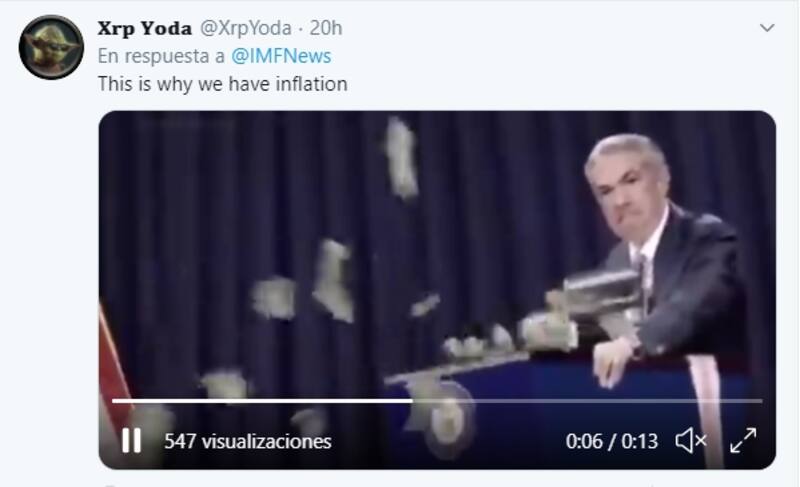Visit the @XrpYoda handle link
This screenshot has height=487, width=800.
[246, 28]
